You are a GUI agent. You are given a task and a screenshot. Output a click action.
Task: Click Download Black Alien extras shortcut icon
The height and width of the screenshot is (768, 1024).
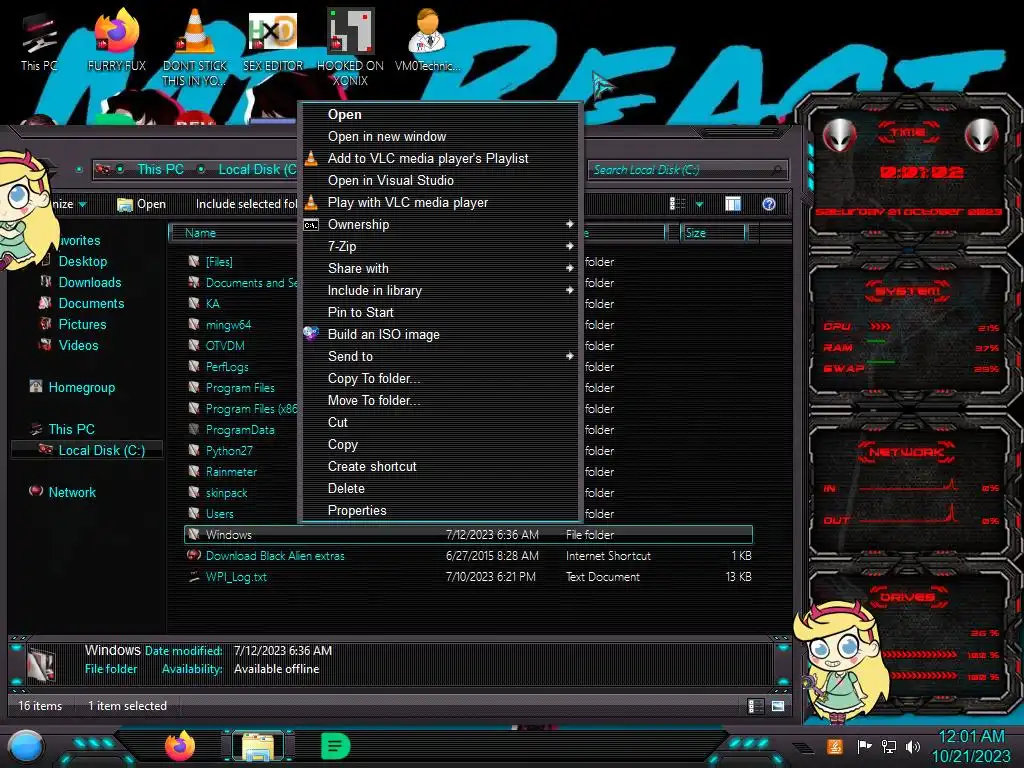coord(193,555)
